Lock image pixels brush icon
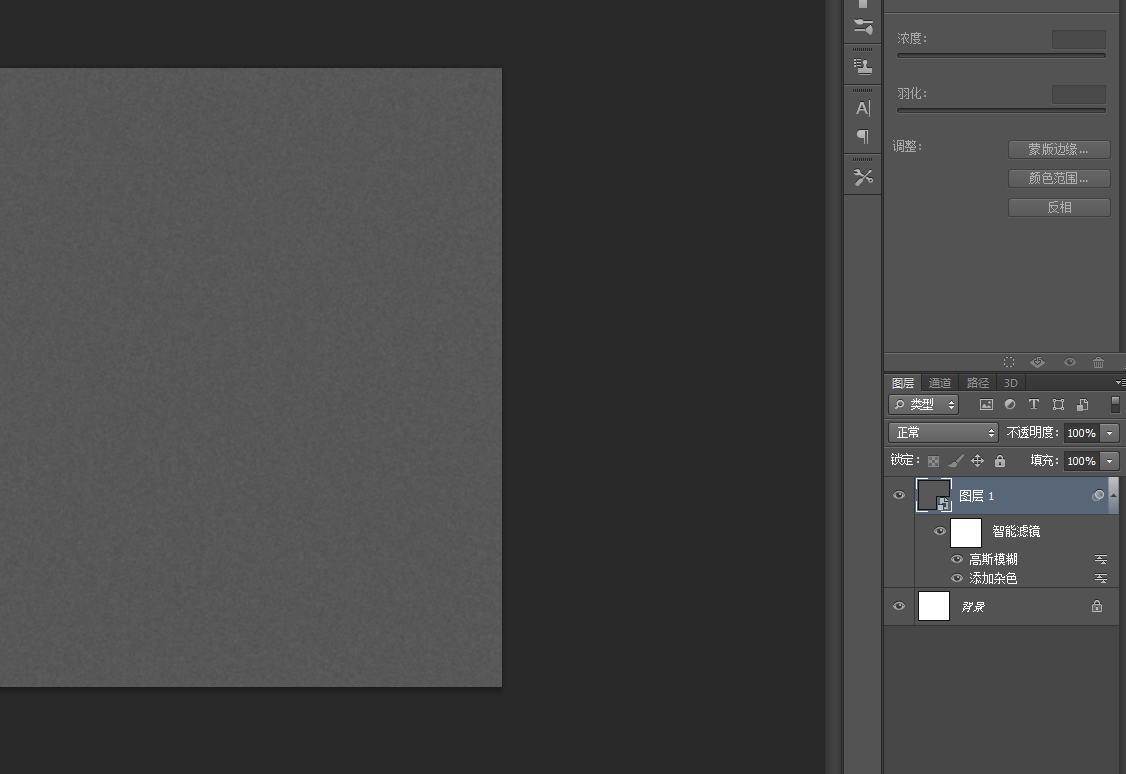 [956, 461]
